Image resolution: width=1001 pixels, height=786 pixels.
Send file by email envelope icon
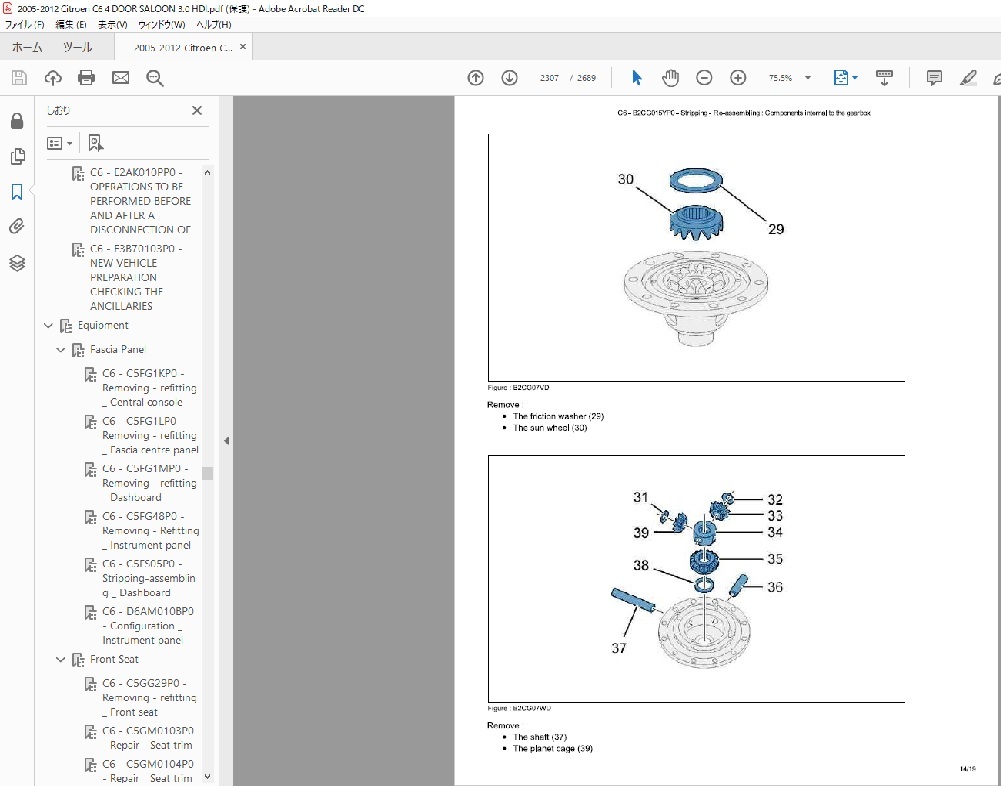121,78
